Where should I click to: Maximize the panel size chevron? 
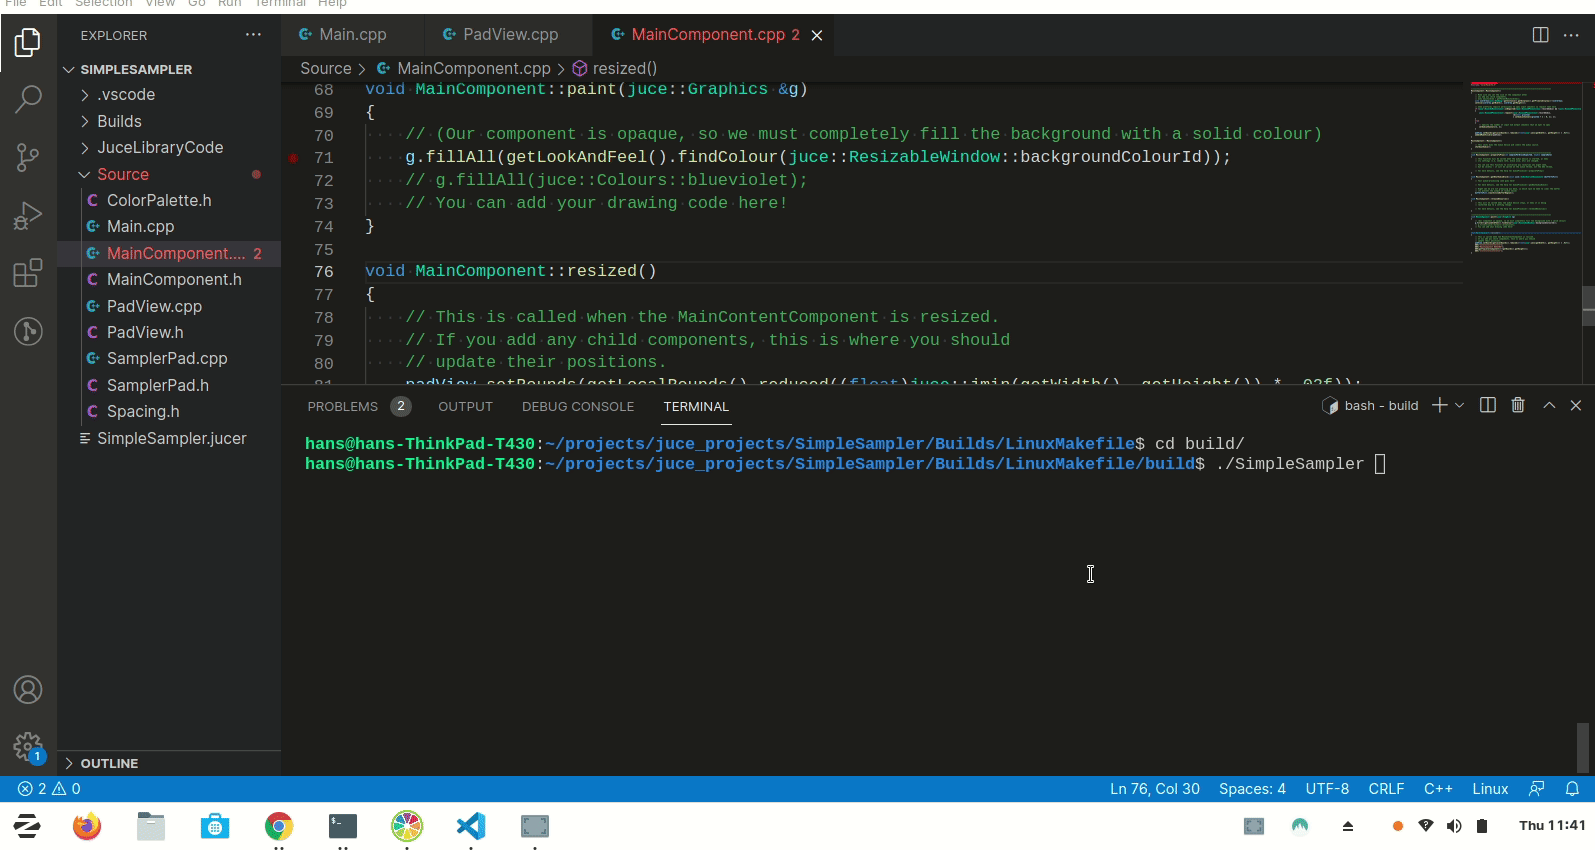[1549, 405]
